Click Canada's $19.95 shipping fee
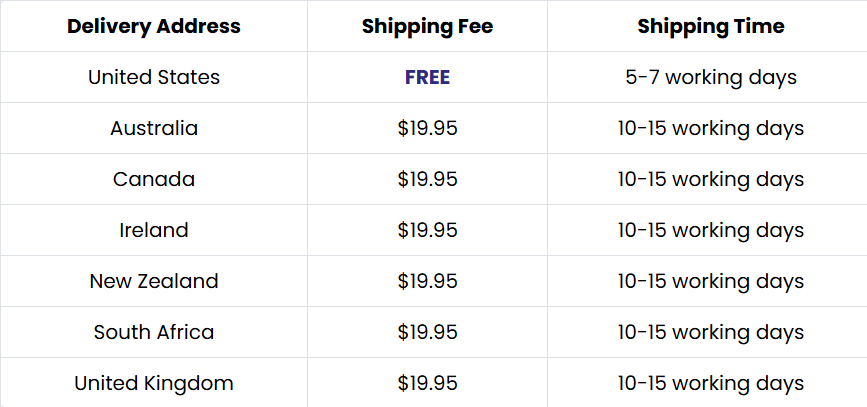The image size is (867, 407). (x=427, y=179)
